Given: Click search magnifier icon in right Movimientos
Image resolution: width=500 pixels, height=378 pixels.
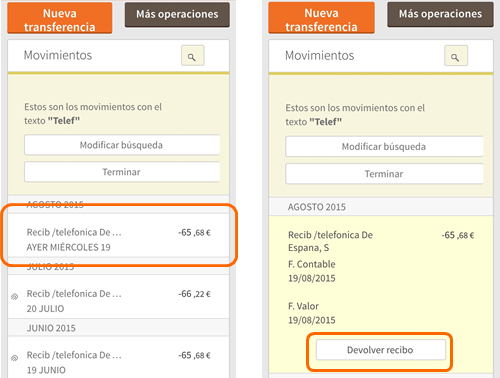Looking at the screenshot, I should tap(456, 56).
